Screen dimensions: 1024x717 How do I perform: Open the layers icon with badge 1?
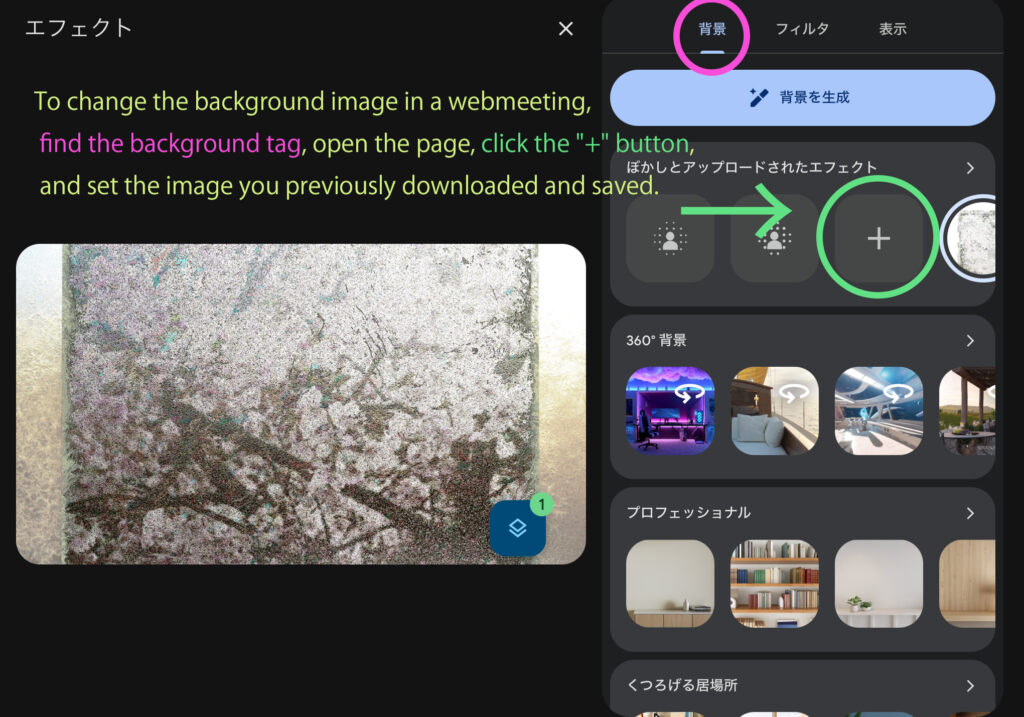tap(517, 528)
